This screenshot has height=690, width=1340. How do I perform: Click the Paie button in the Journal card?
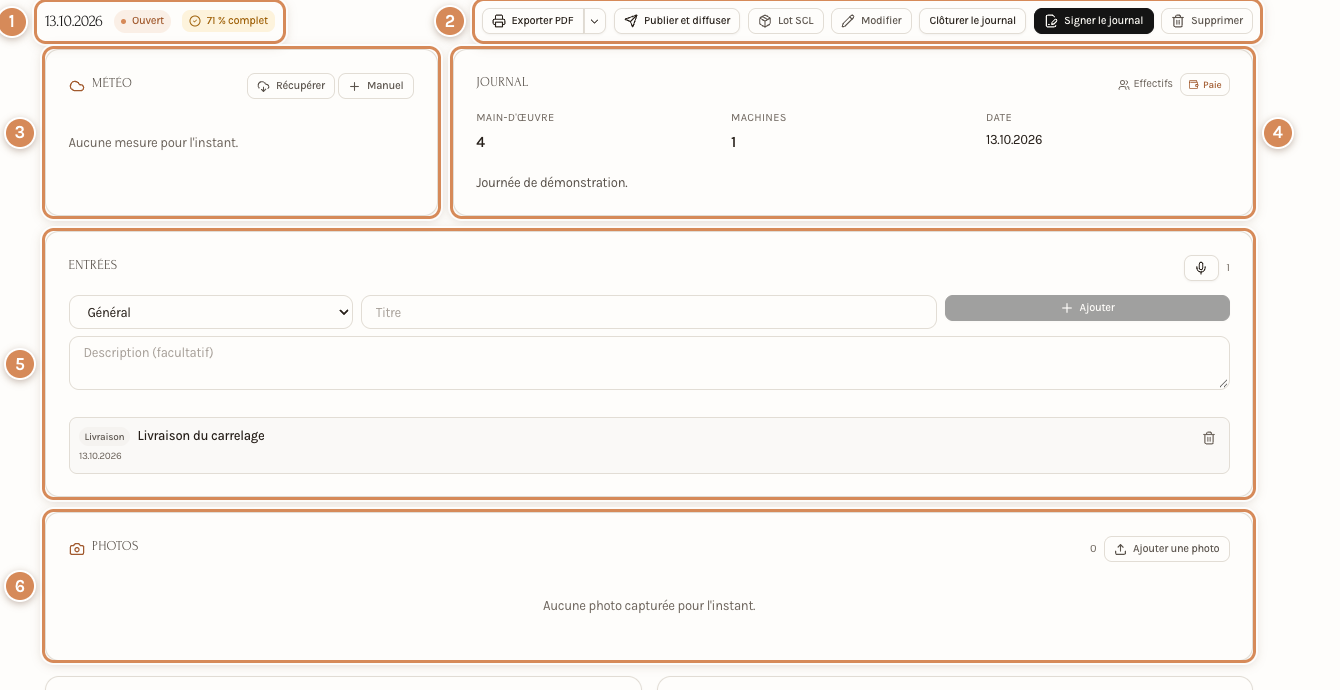tap(1205, 85)
